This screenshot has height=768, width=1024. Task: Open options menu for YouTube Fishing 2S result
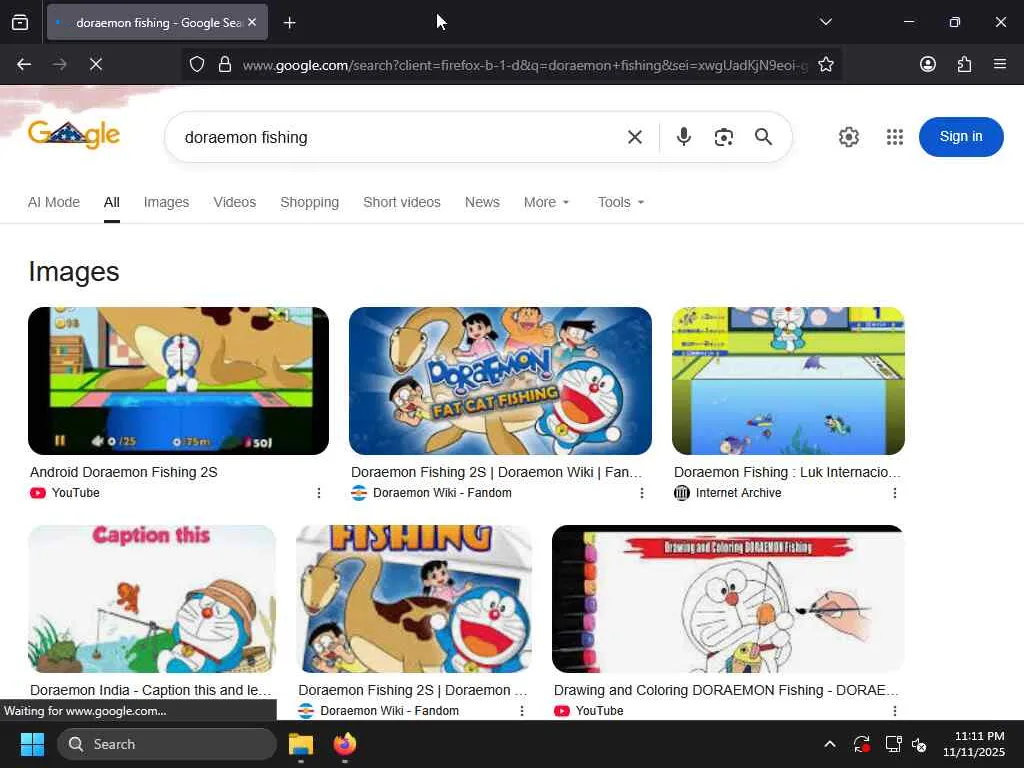click(x=319, y=493)
